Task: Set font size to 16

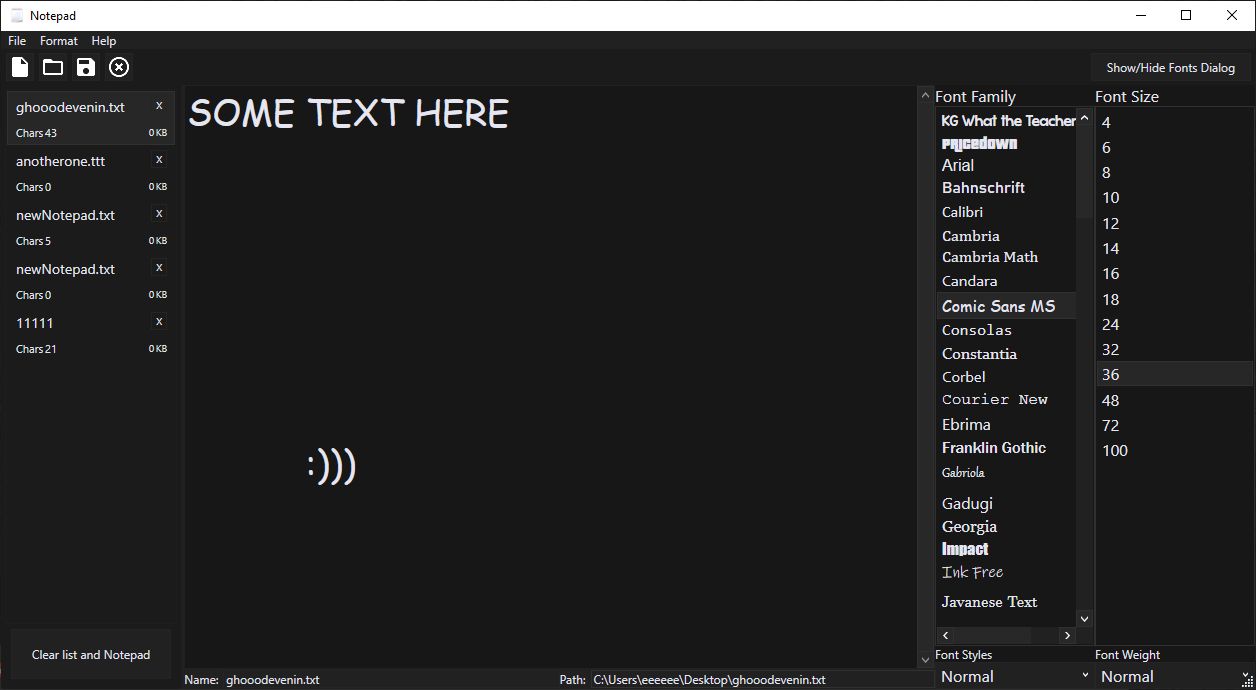Action: click(x=1175, y=274)
